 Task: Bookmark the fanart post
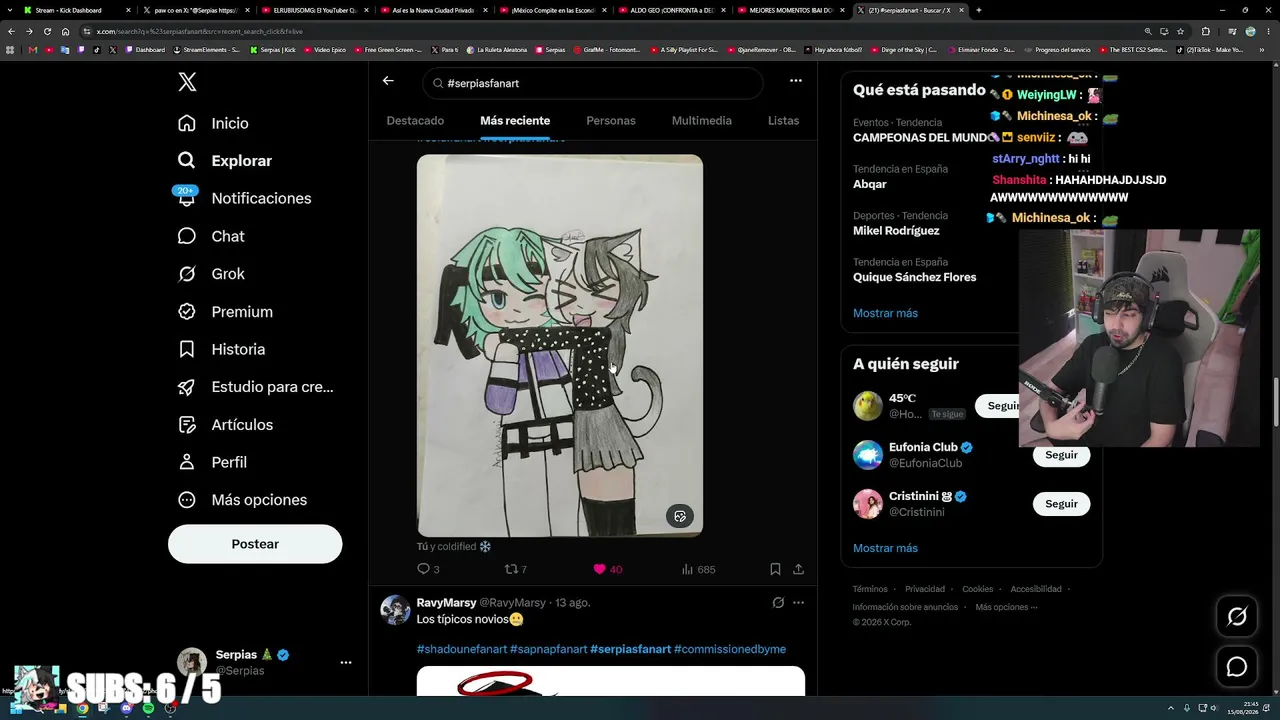(x=775, y=569)
